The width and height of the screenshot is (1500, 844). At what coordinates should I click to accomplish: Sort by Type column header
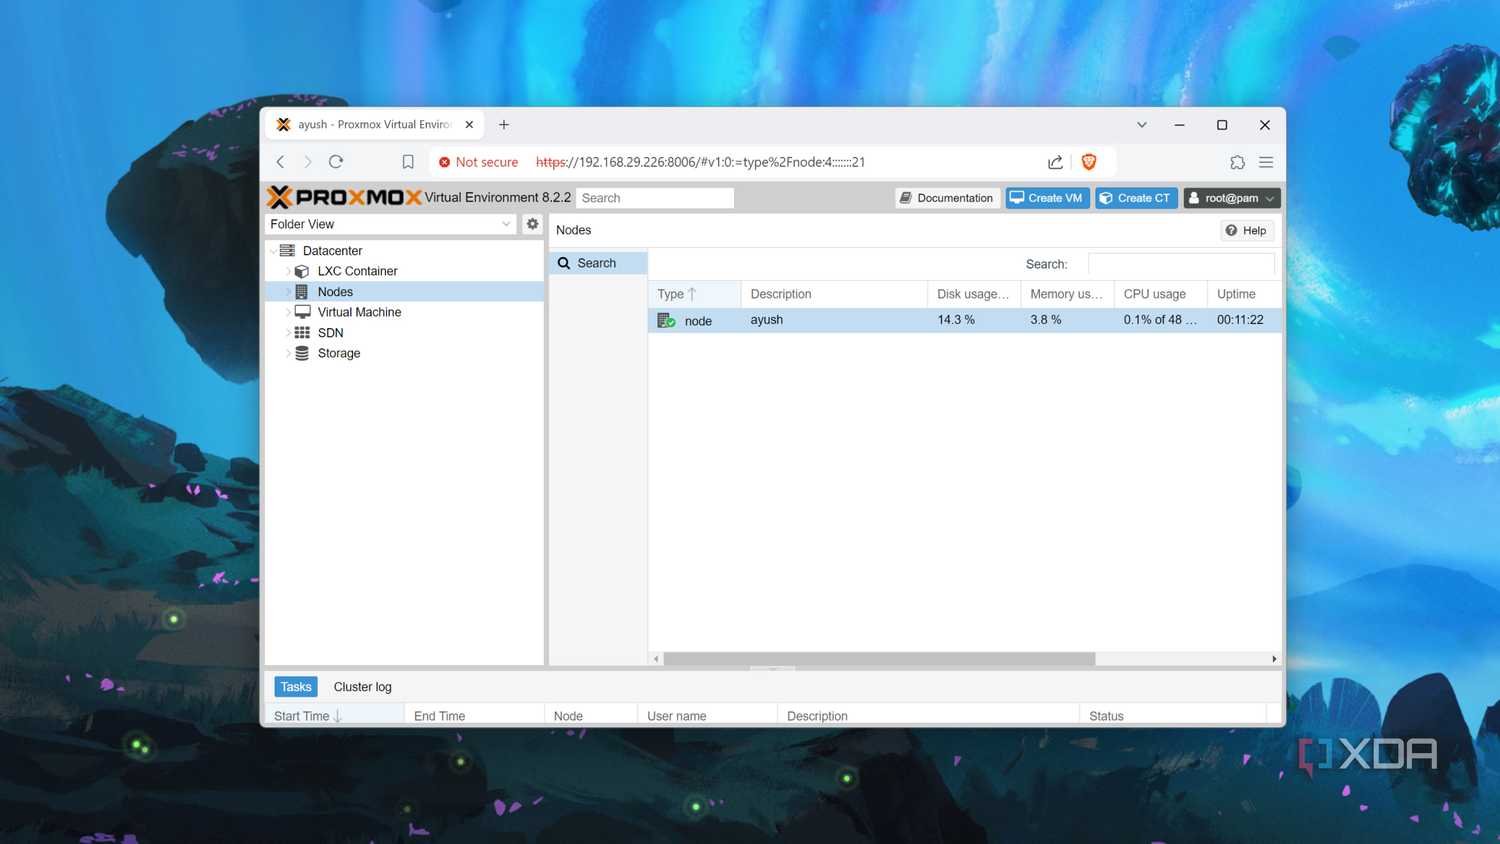point(694,294)
